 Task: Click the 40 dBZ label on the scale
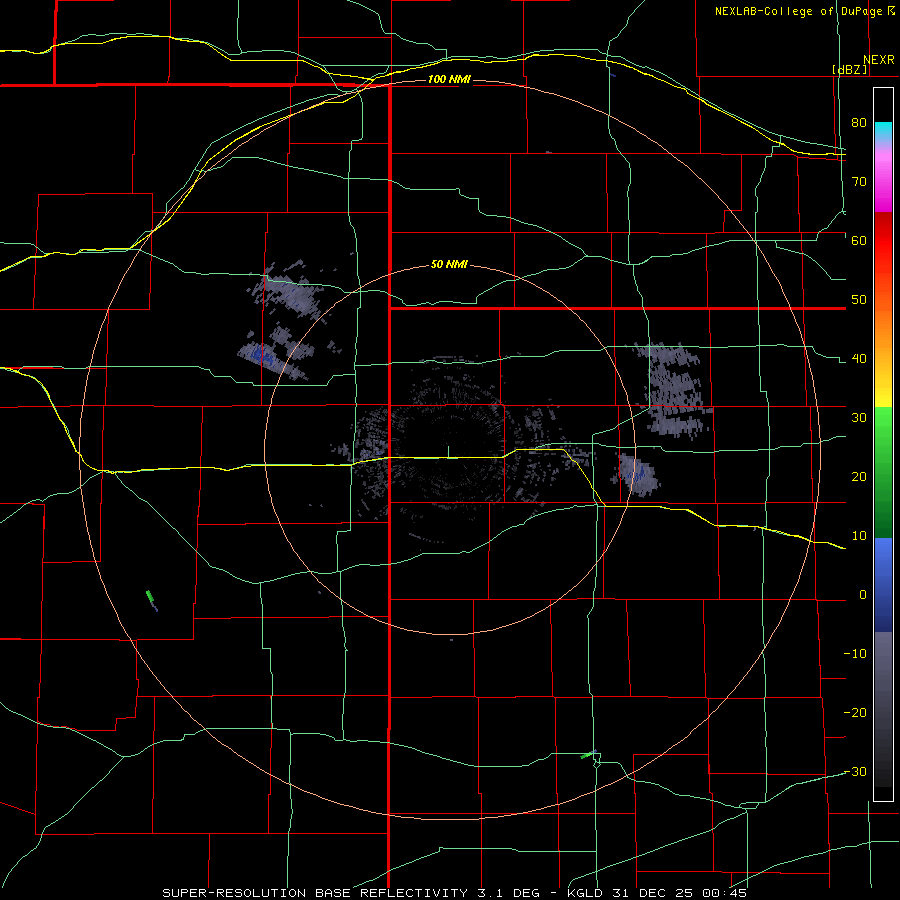pos(859,359)
